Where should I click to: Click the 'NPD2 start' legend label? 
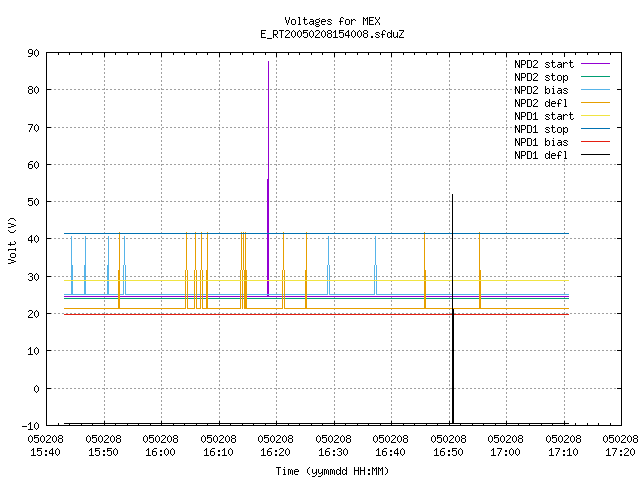click(x=544, y=64)
